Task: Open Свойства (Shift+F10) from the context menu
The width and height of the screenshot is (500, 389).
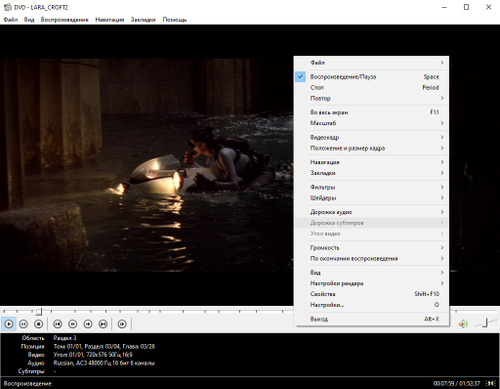Action: tap(372, 294)
